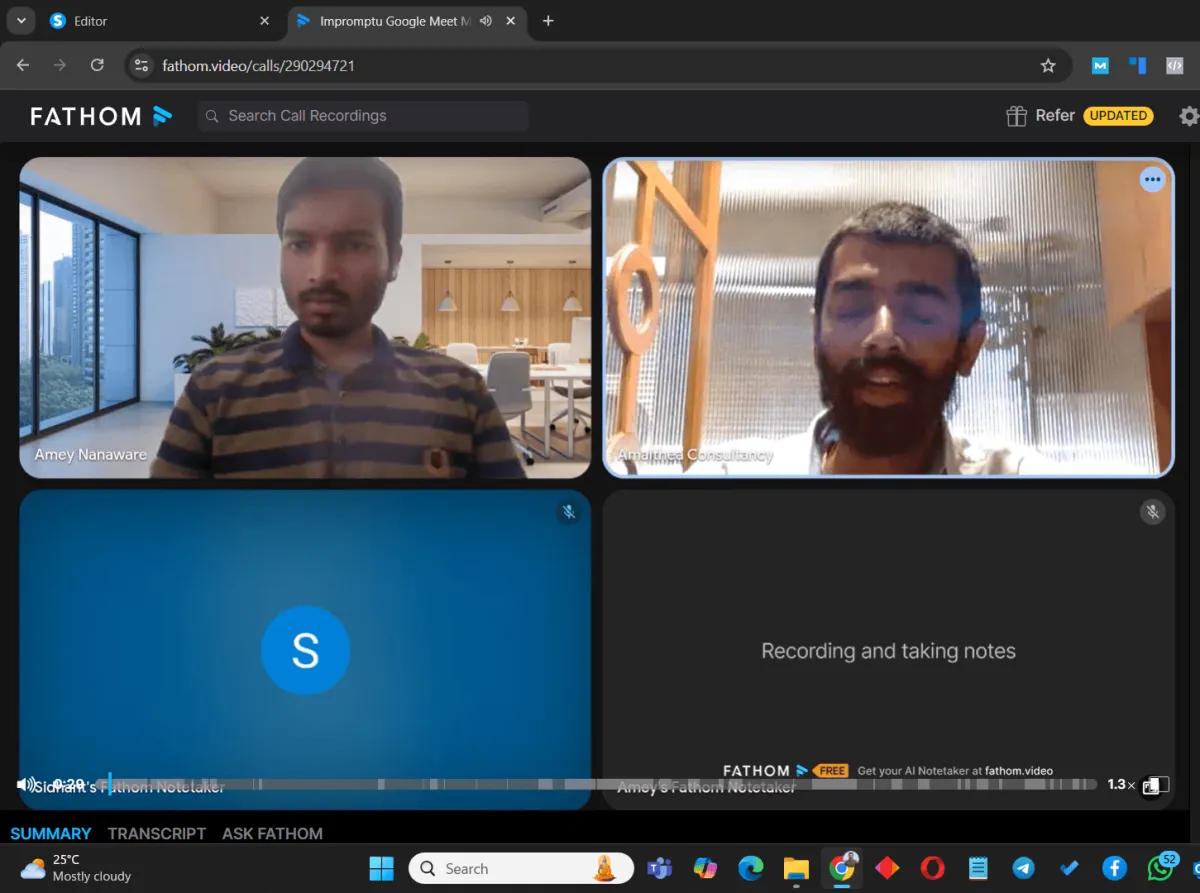Select Amalthea Consultancy video tile
This screenshot has width=1200, height=893.
888,317
